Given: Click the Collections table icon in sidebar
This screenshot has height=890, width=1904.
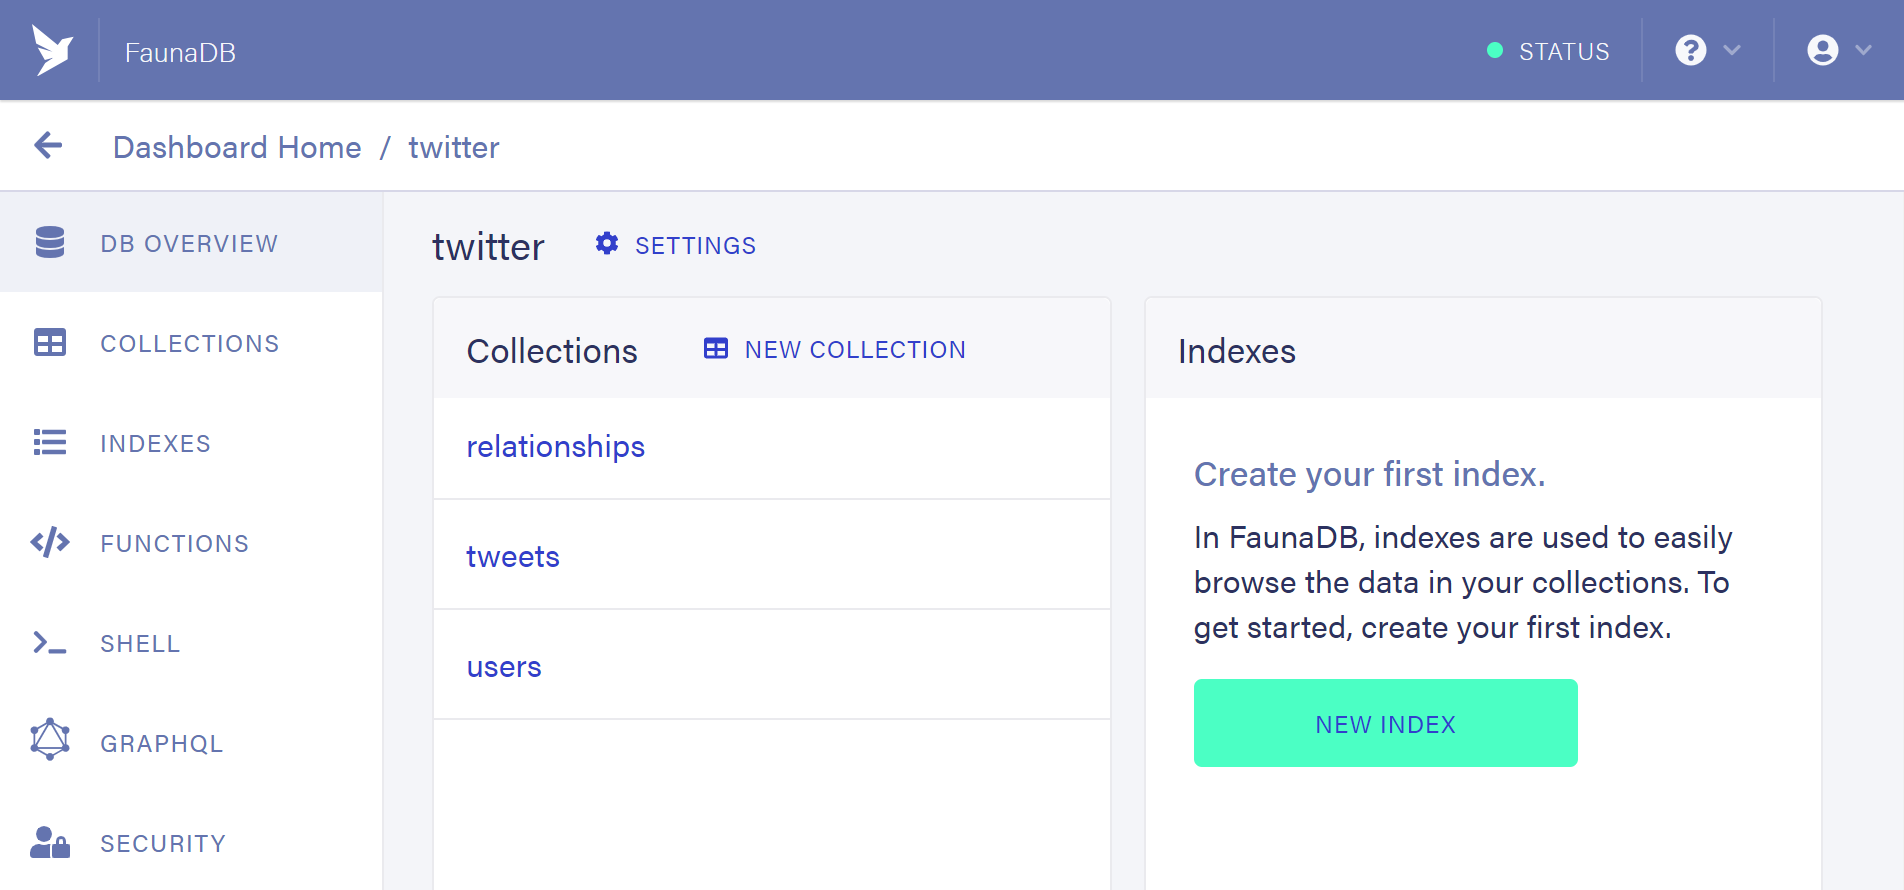Looking at the screenshot, I should pyautogui.click(x=50, y=343).
